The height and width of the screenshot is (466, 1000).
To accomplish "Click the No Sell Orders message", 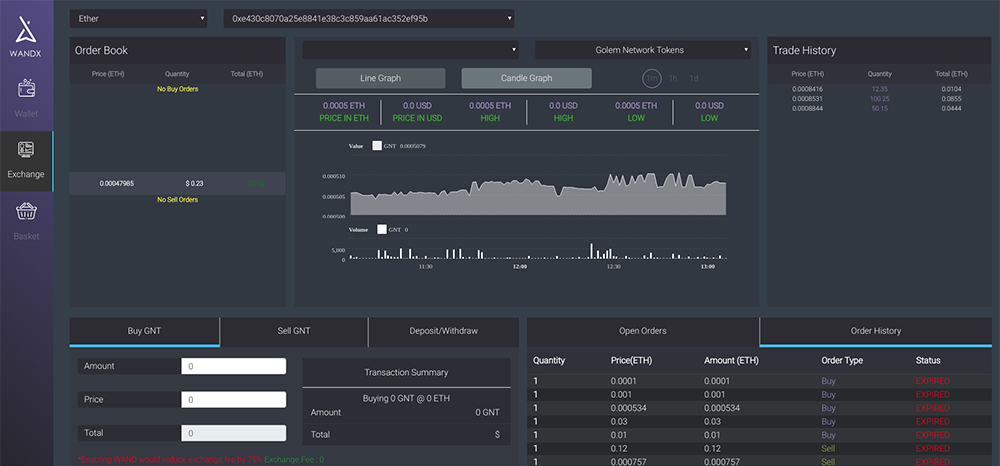I will [x=177, y=200].
